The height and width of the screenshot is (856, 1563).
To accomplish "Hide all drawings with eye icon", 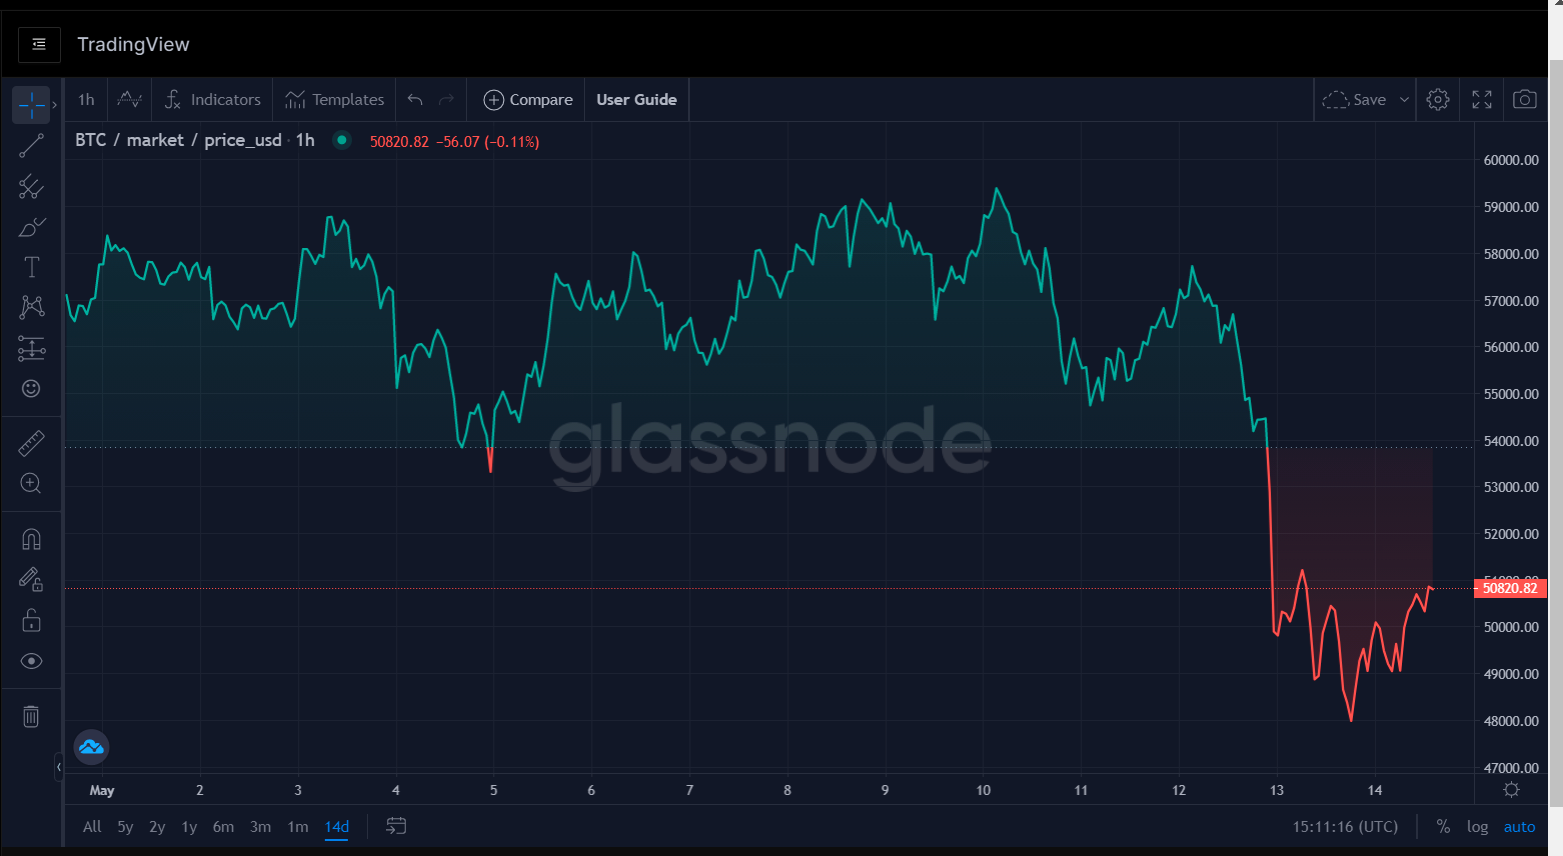I will (x=31, y=661).
